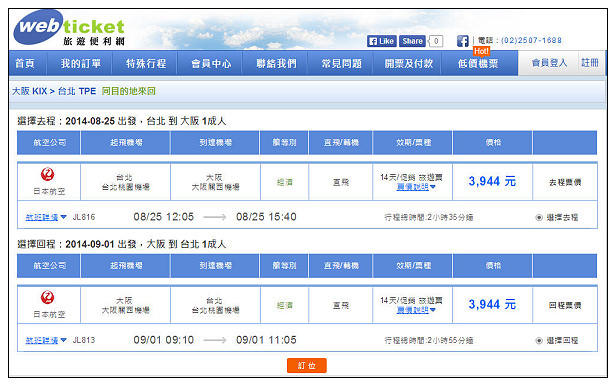Click the share count box showing 0
The height and width of the screenshot is (386, 616).
click(x=436, y=41)
